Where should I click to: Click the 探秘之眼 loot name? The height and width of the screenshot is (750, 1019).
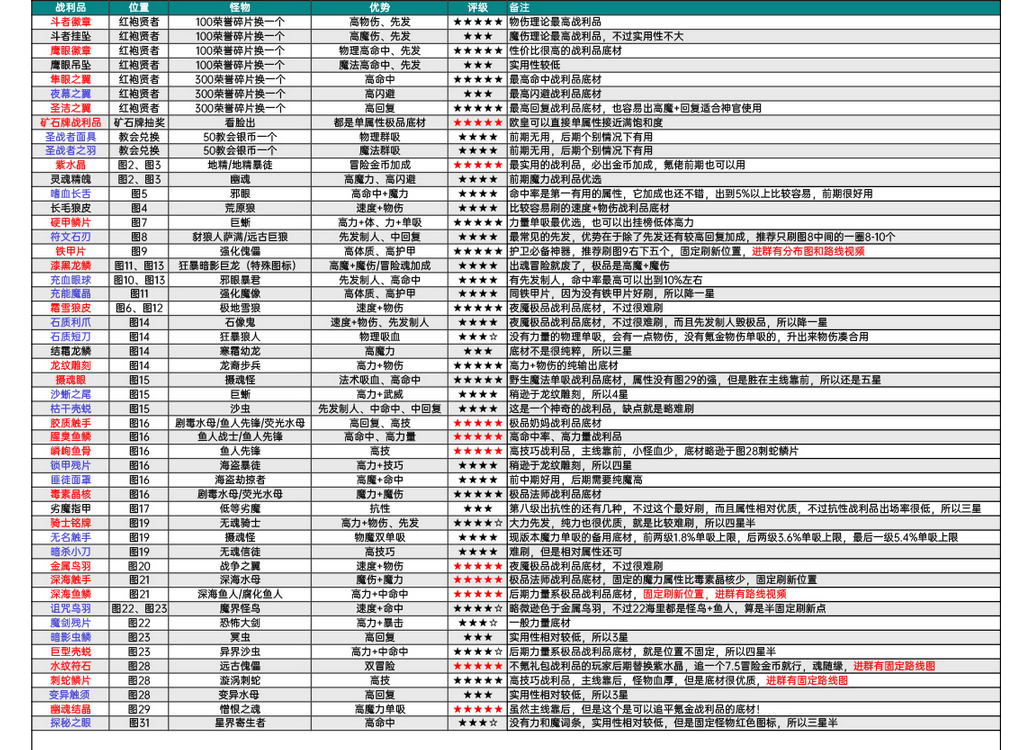(x=70, y=722)
